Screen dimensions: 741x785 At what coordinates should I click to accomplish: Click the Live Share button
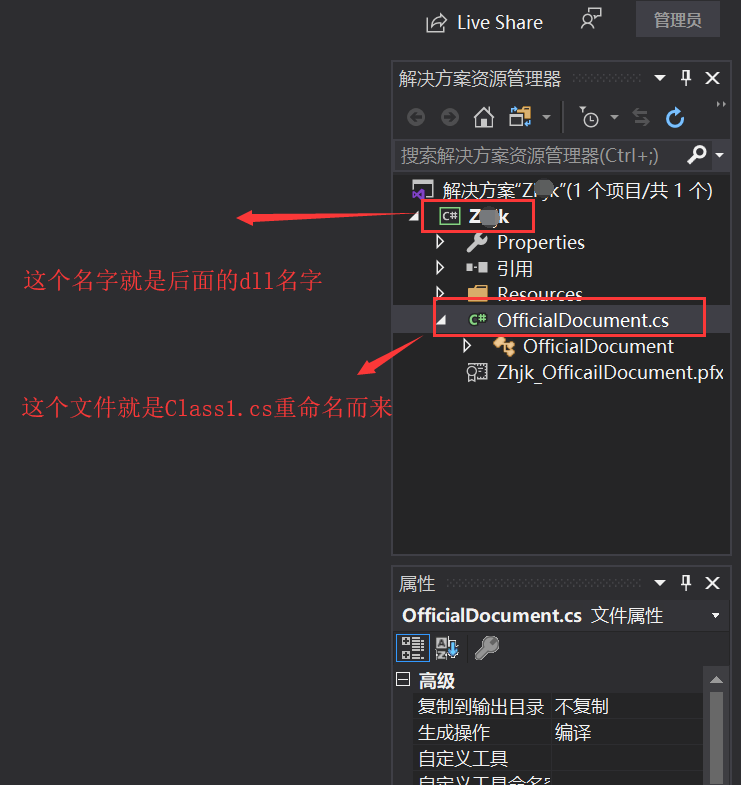[484, 23]
